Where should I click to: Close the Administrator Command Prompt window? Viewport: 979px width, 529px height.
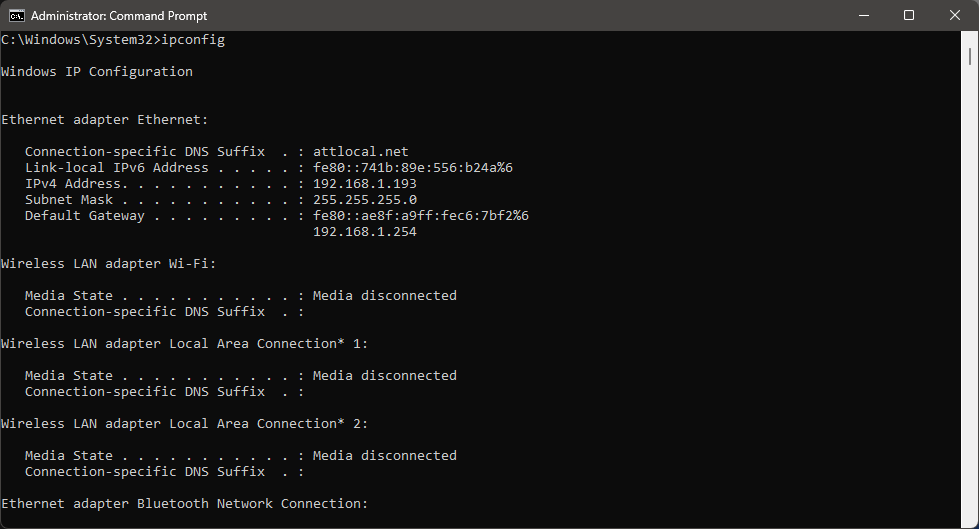coord(955,15)
